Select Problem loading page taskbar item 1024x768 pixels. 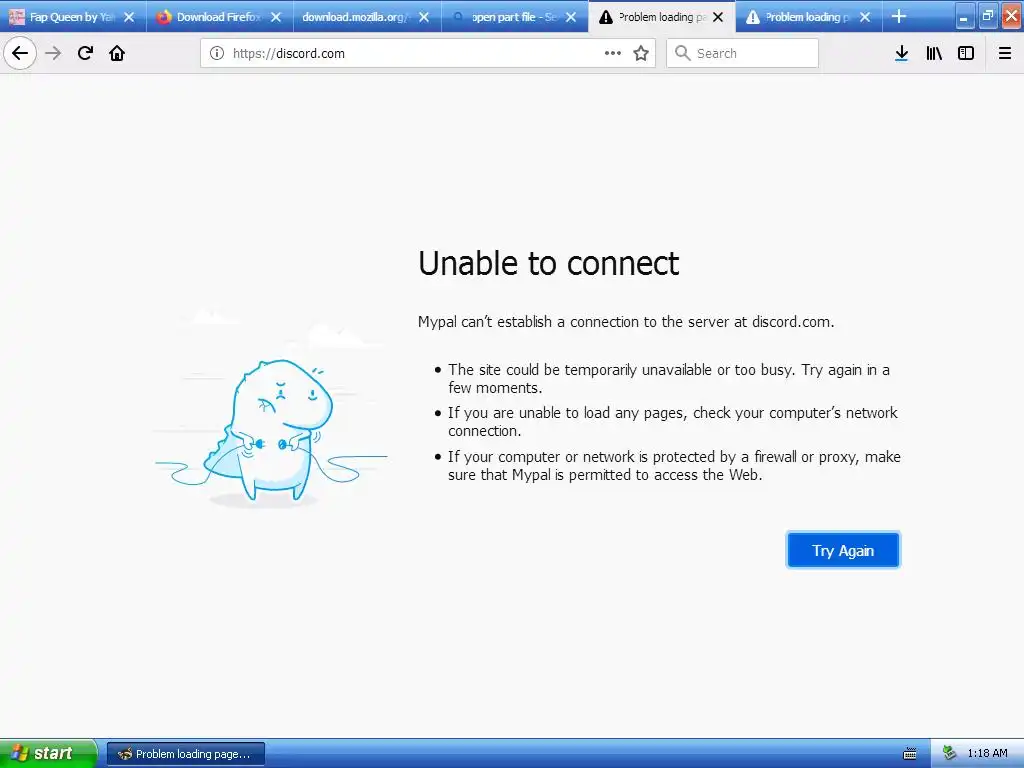pyautogui.click(x=185, y=754)
